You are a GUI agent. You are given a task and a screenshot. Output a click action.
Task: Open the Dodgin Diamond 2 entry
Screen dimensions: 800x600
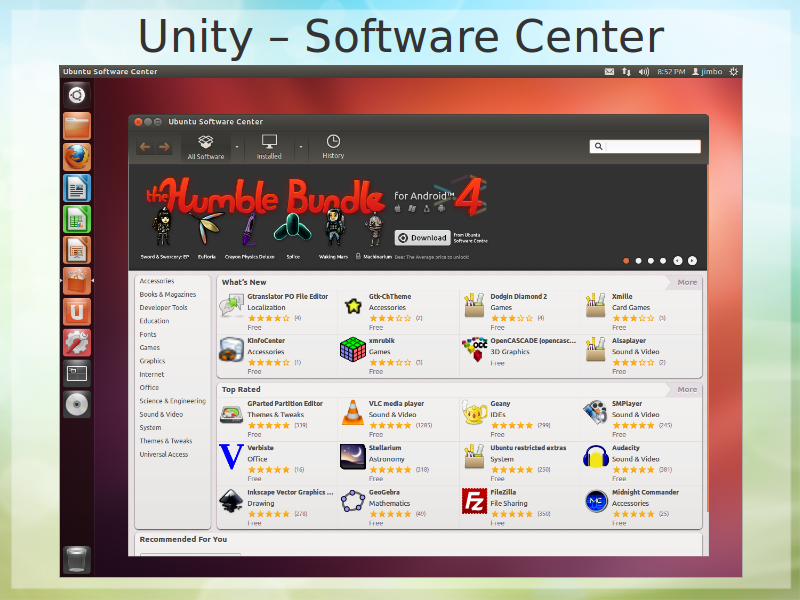click(520, 313)
